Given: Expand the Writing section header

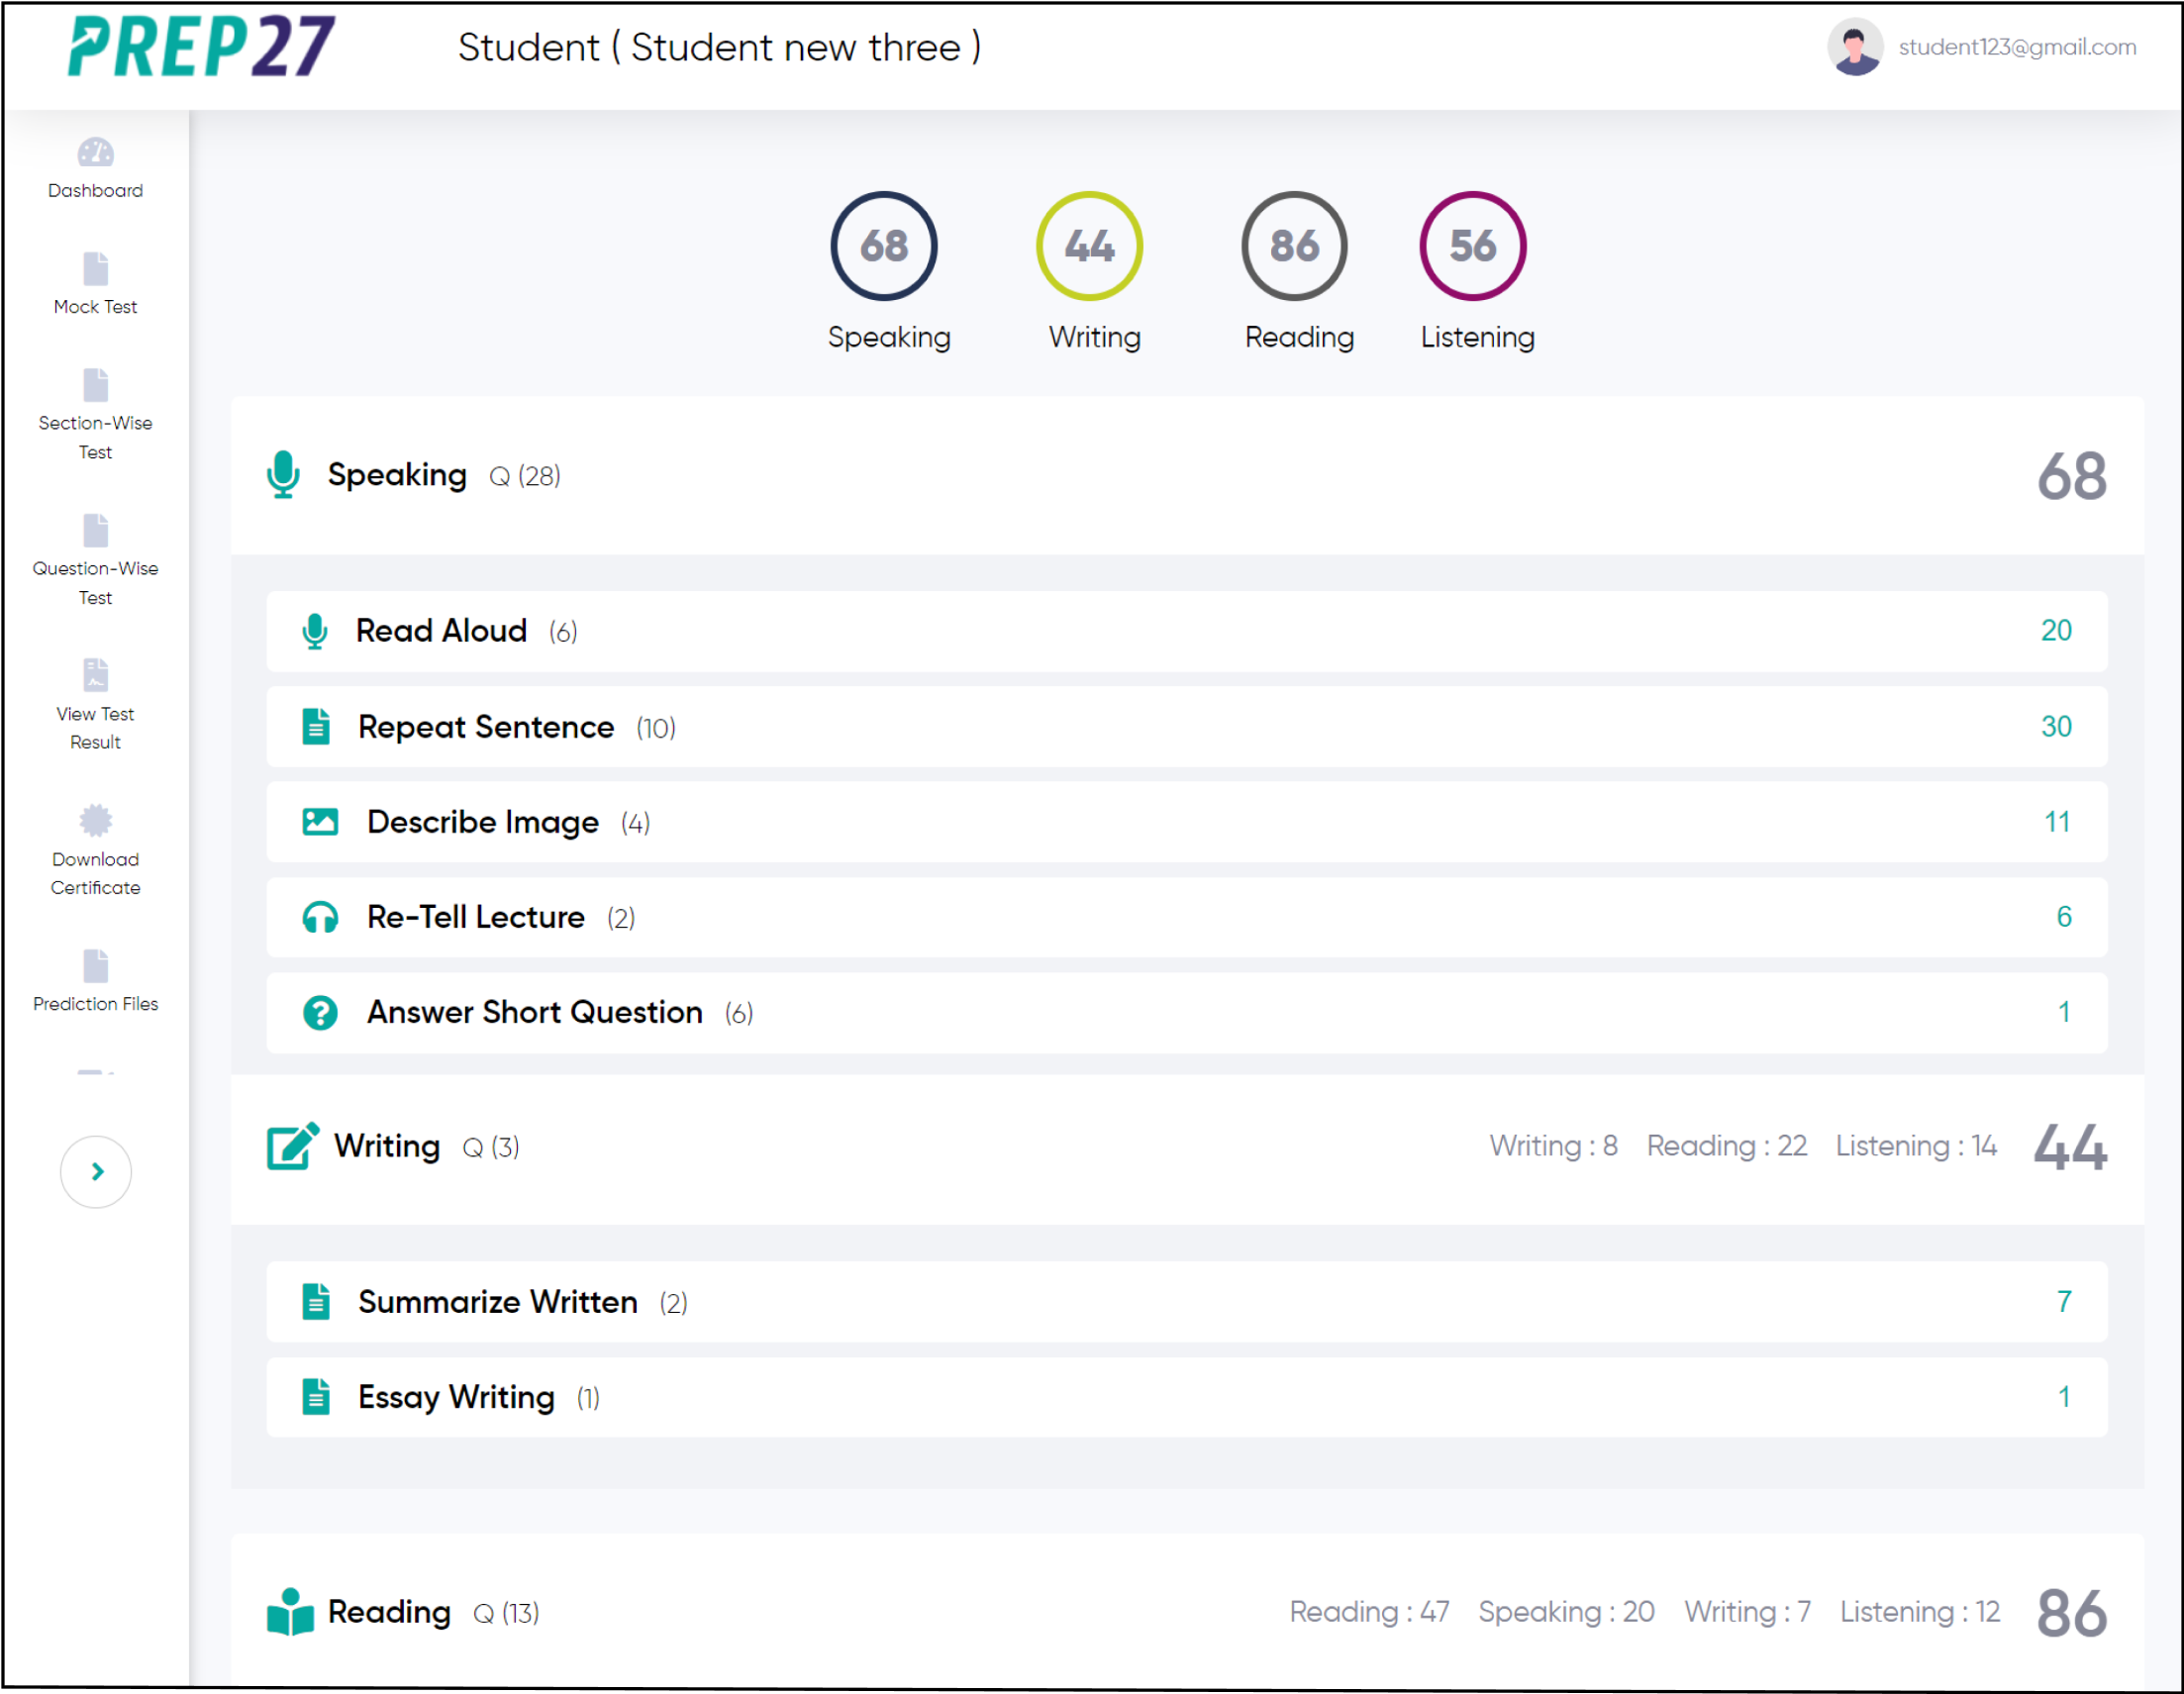Looking at the screenshot, I should [1187, 1150].
